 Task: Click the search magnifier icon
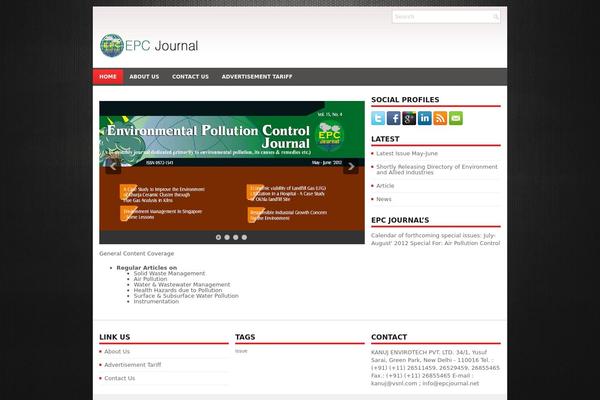495,17
